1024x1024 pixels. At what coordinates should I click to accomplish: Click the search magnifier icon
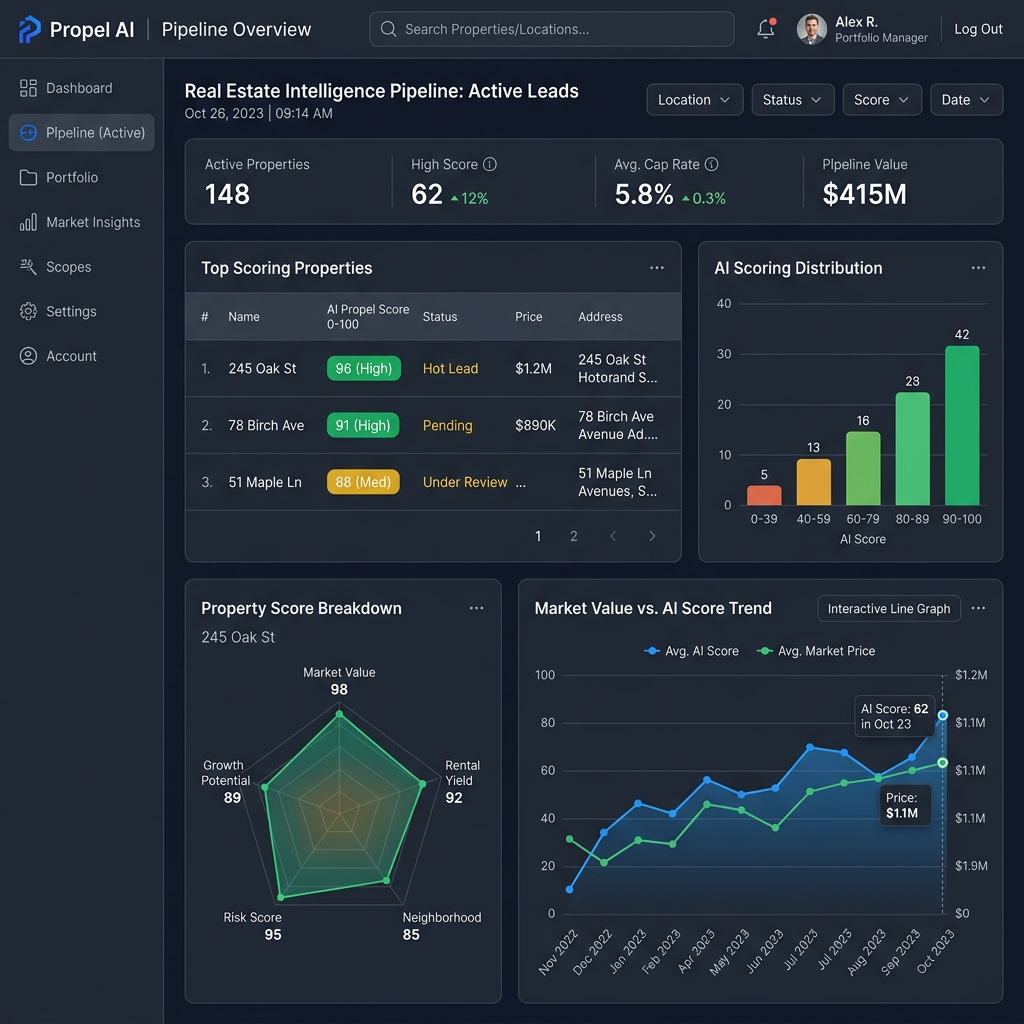[x=388, y=29]
